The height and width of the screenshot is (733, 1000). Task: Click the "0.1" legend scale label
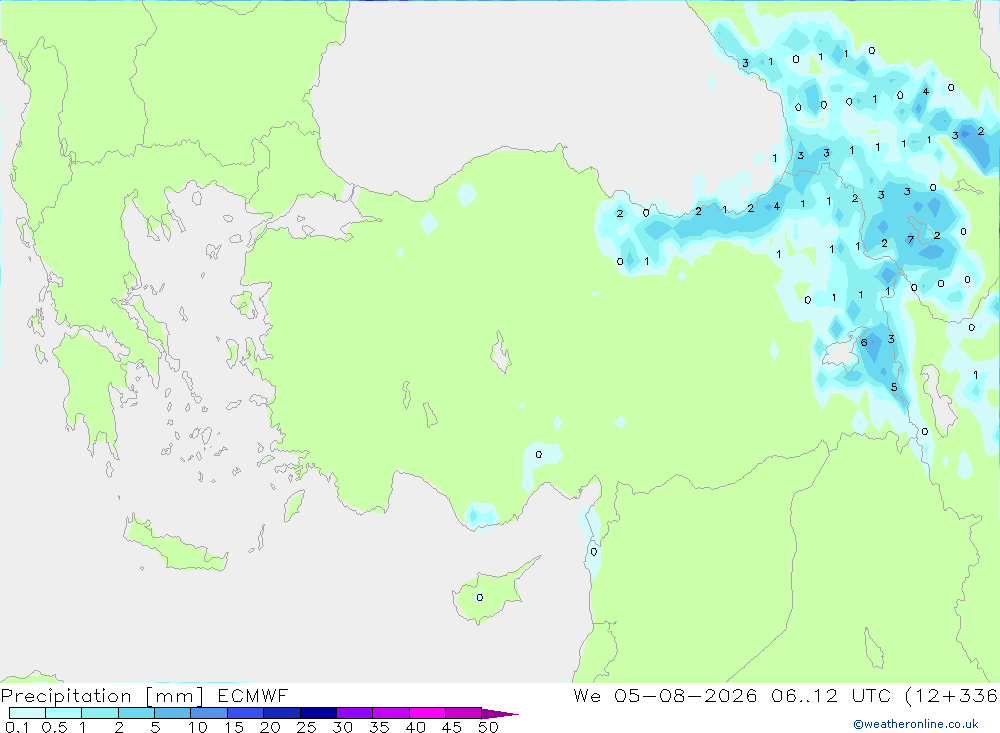pyautogui.click(x=17, y=727)
